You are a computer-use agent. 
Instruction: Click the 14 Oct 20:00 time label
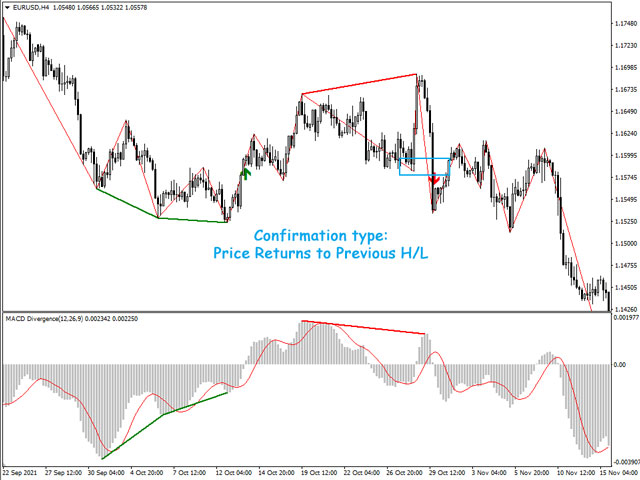277,473
